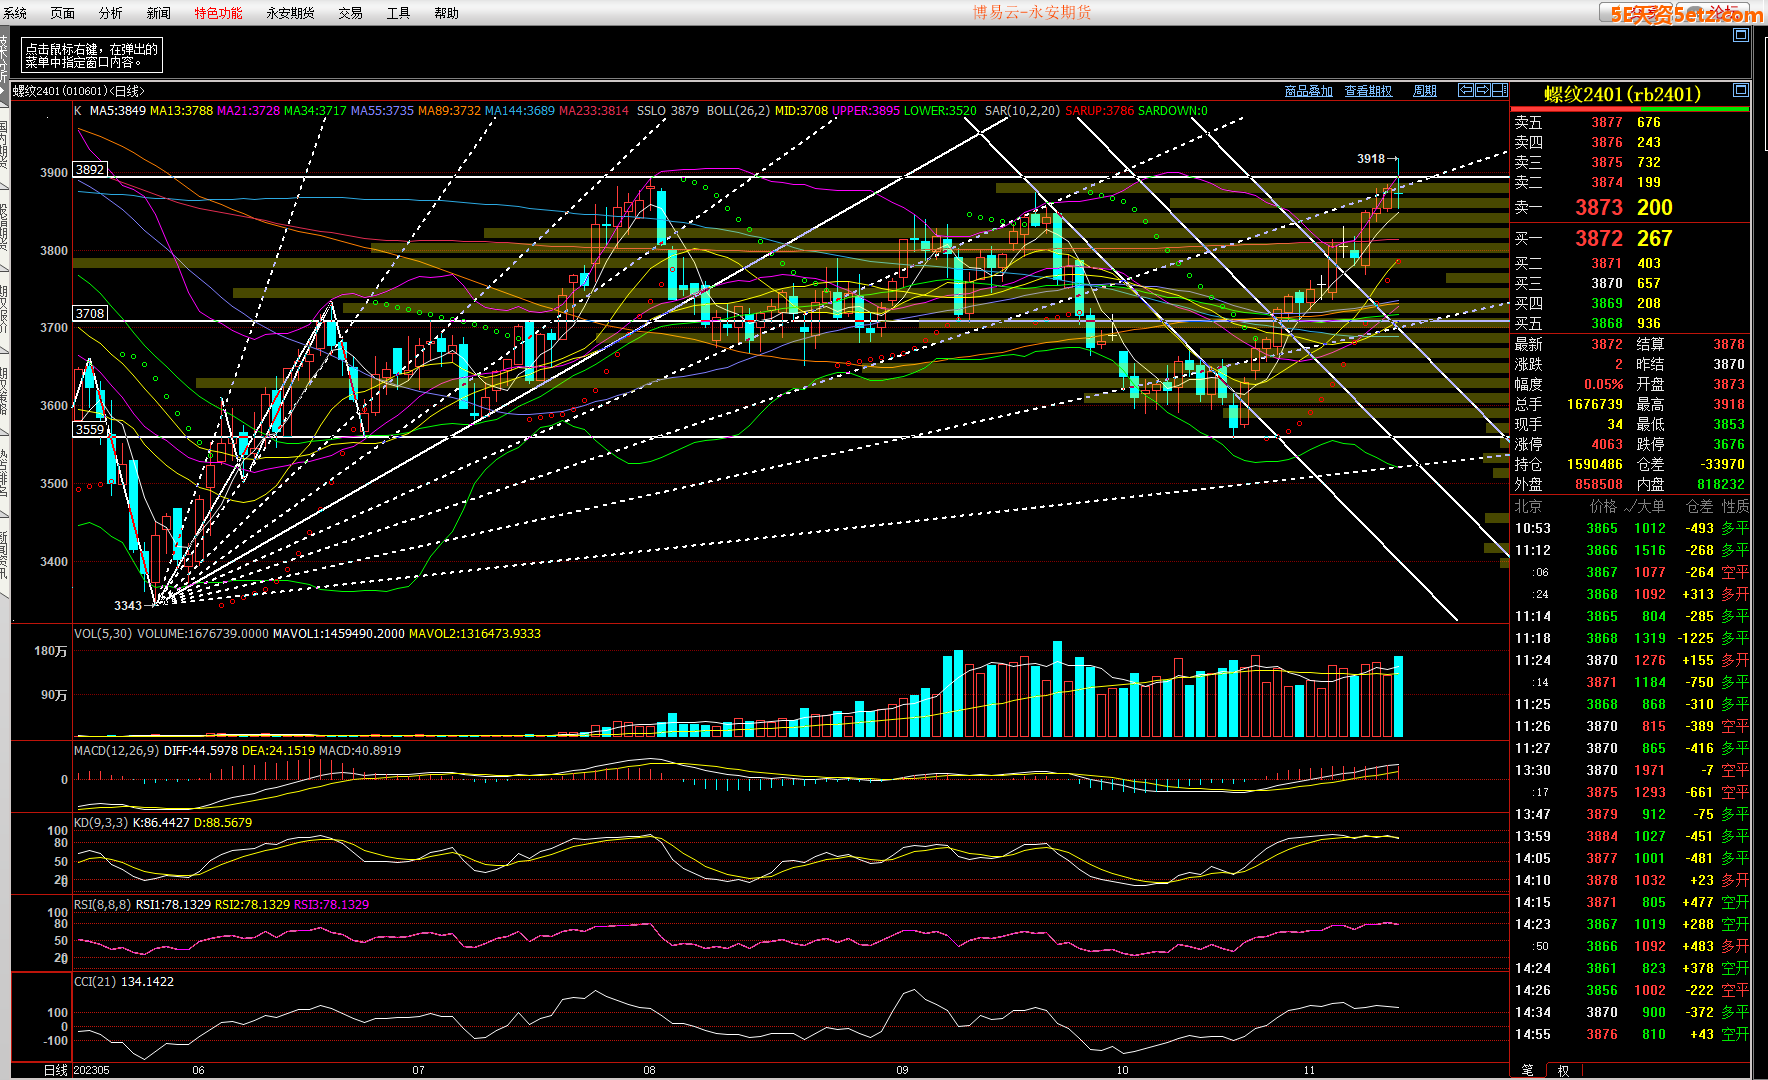
Task: Click the 3892 price line label
Action: click(x=90, y=170)
